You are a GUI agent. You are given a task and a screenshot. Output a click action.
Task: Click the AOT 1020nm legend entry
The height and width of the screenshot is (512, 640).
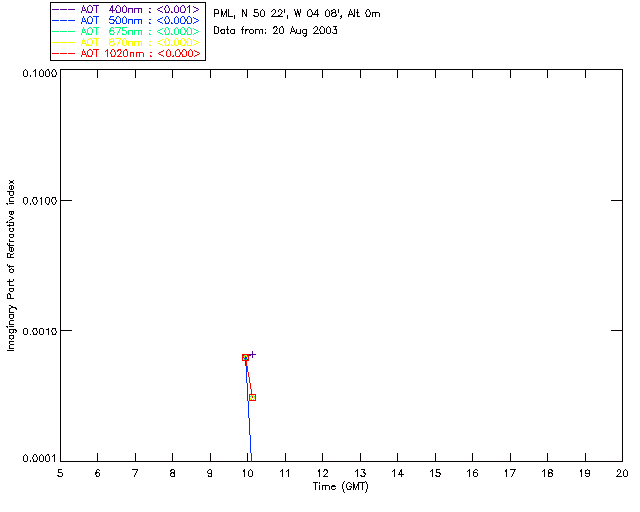click(x=127, y=53)
